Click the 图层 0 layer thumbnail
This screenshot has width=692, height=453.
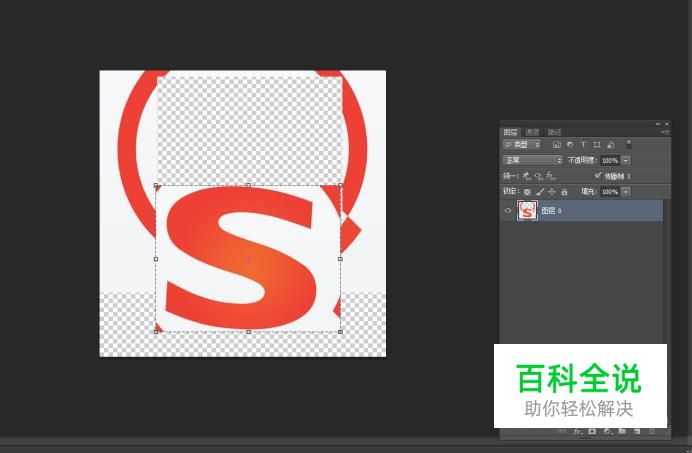pyautogui.click(x=527, y=211)
